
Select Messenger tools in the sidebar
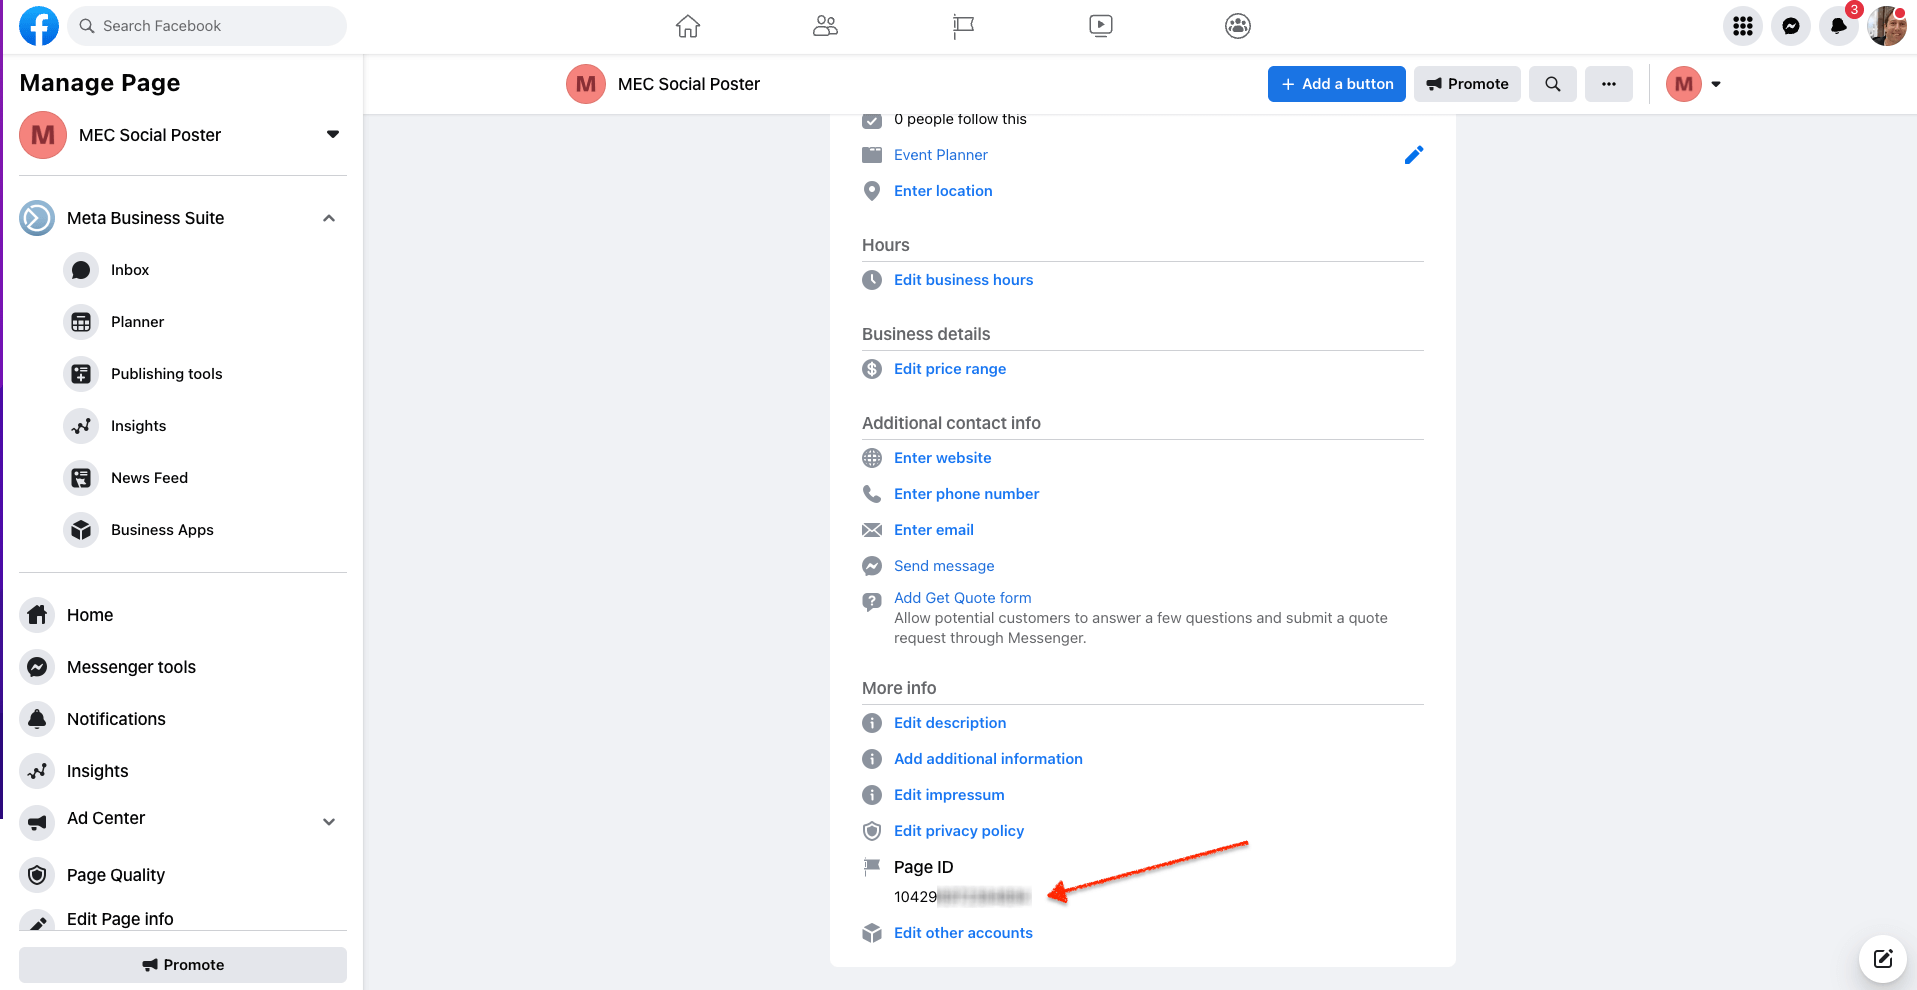(x=131, y=667)
